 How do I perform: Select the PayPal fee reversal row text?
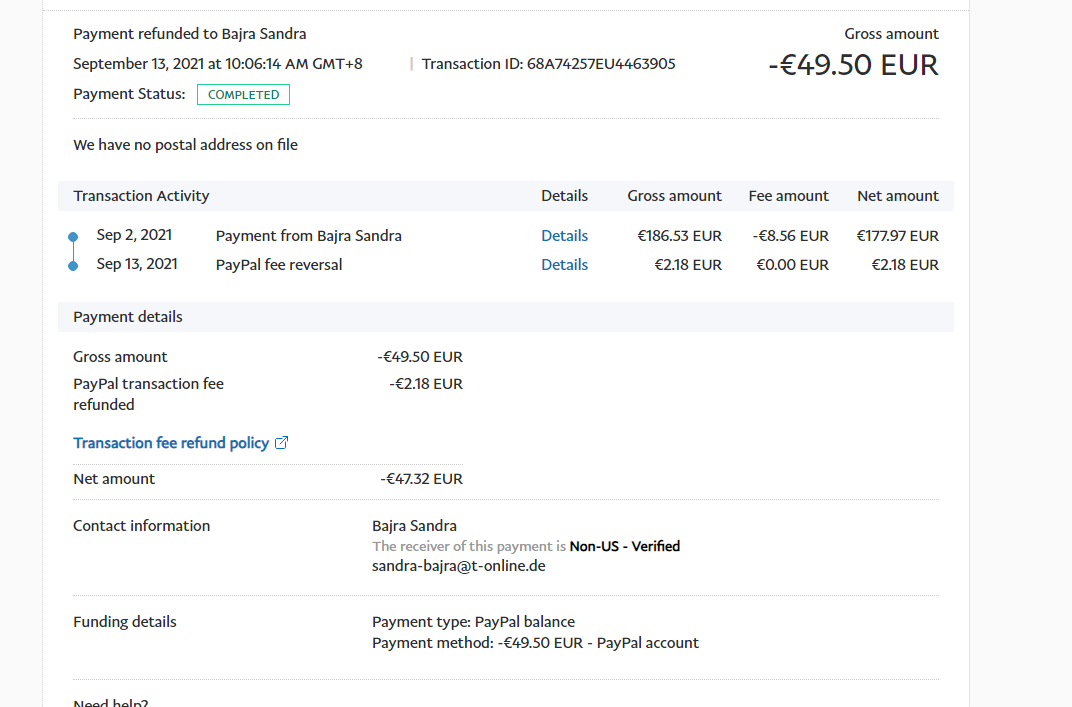pos(279,265)
